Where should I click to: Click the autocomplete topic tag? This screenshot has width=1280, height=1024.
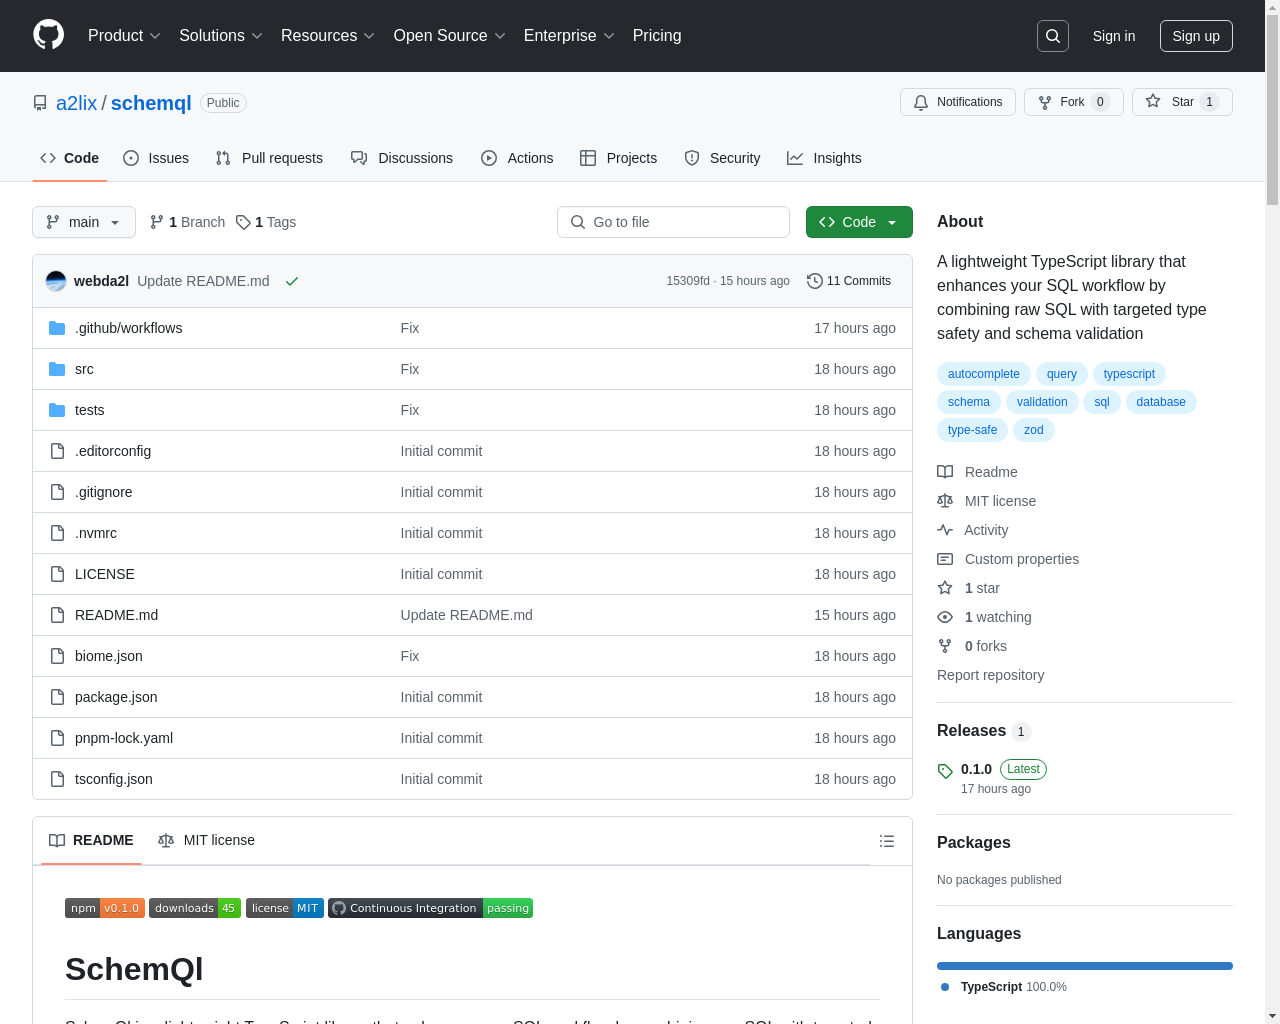[984, 374]
